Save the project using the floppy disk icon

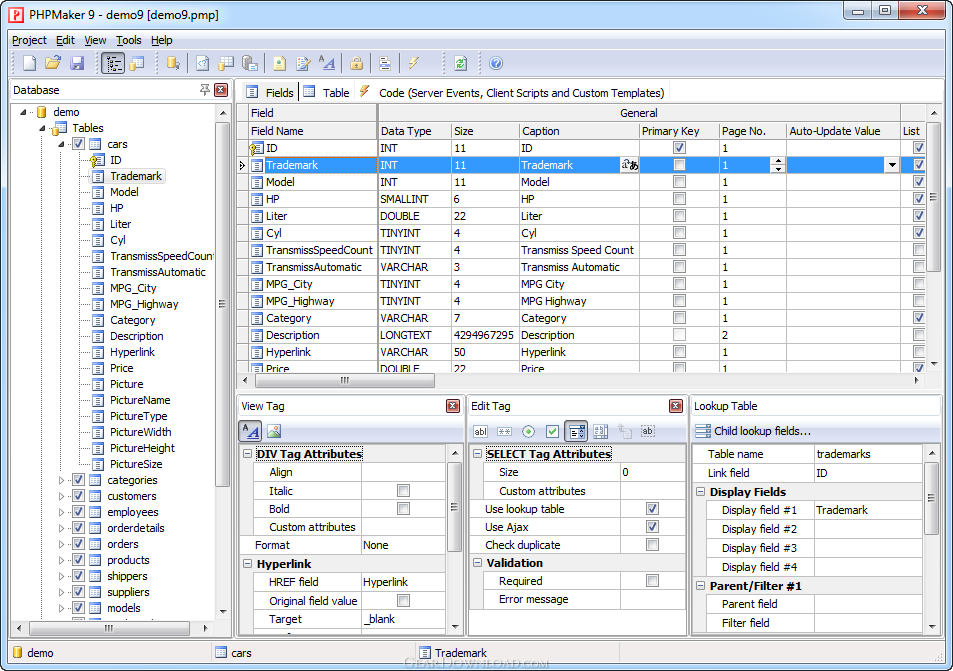77,63
